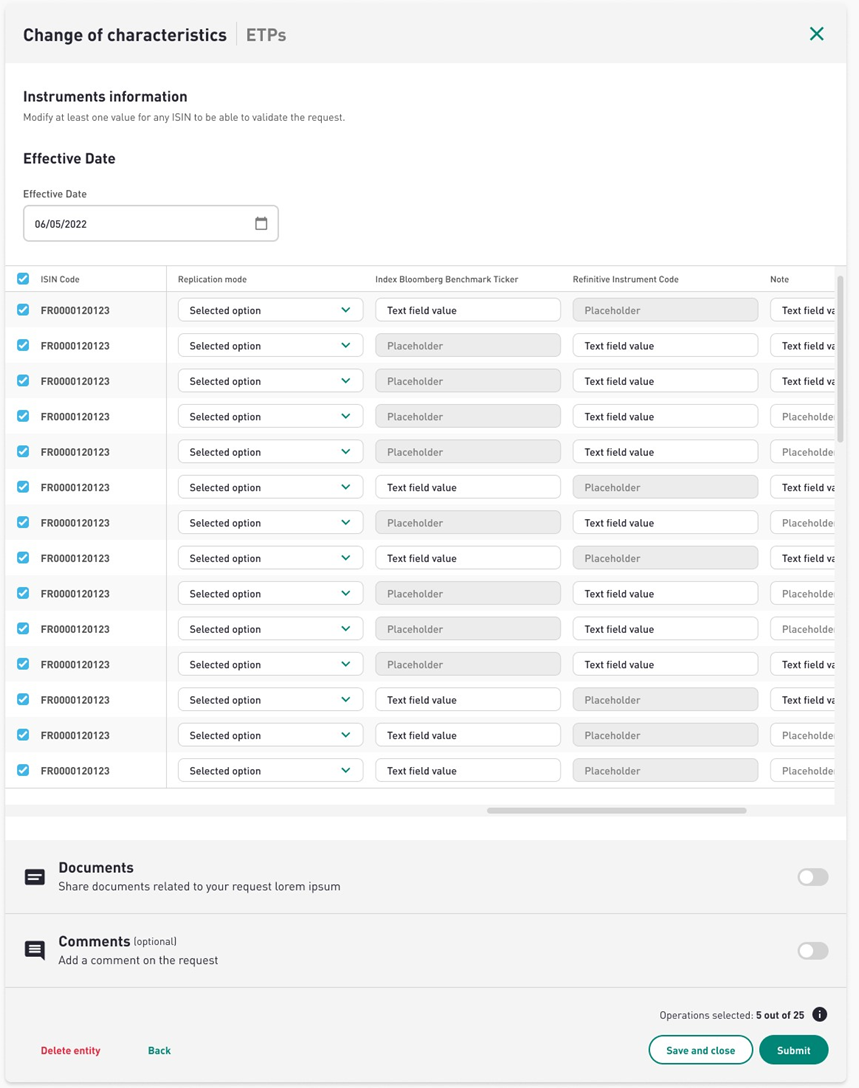Enable the Comments toggle switch
The image size is (859, 1088).
pos(812,951)
